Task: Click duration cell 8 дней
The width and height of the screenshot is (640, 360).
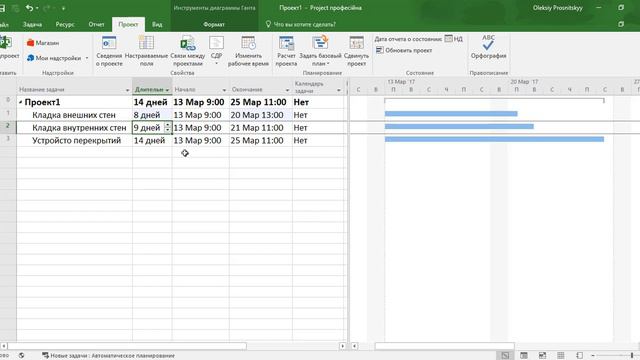Action: [x=152, y=115]
